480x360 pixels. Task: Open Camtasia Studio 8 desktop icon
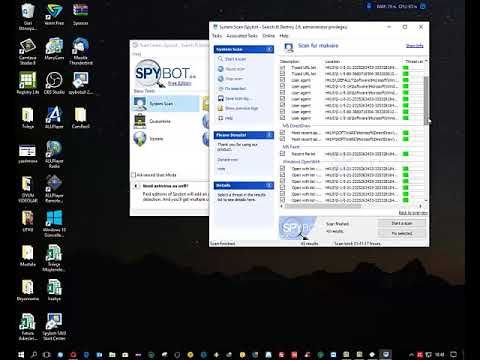(x=27, y=51)
